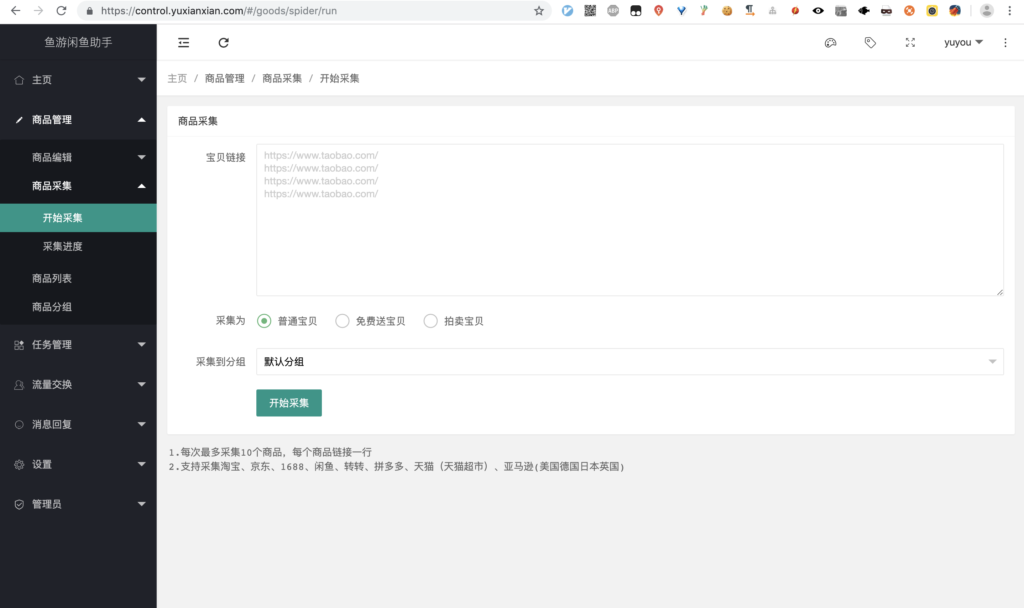Click inside the 宝贝链接 text area

click(x=629, y=220)
